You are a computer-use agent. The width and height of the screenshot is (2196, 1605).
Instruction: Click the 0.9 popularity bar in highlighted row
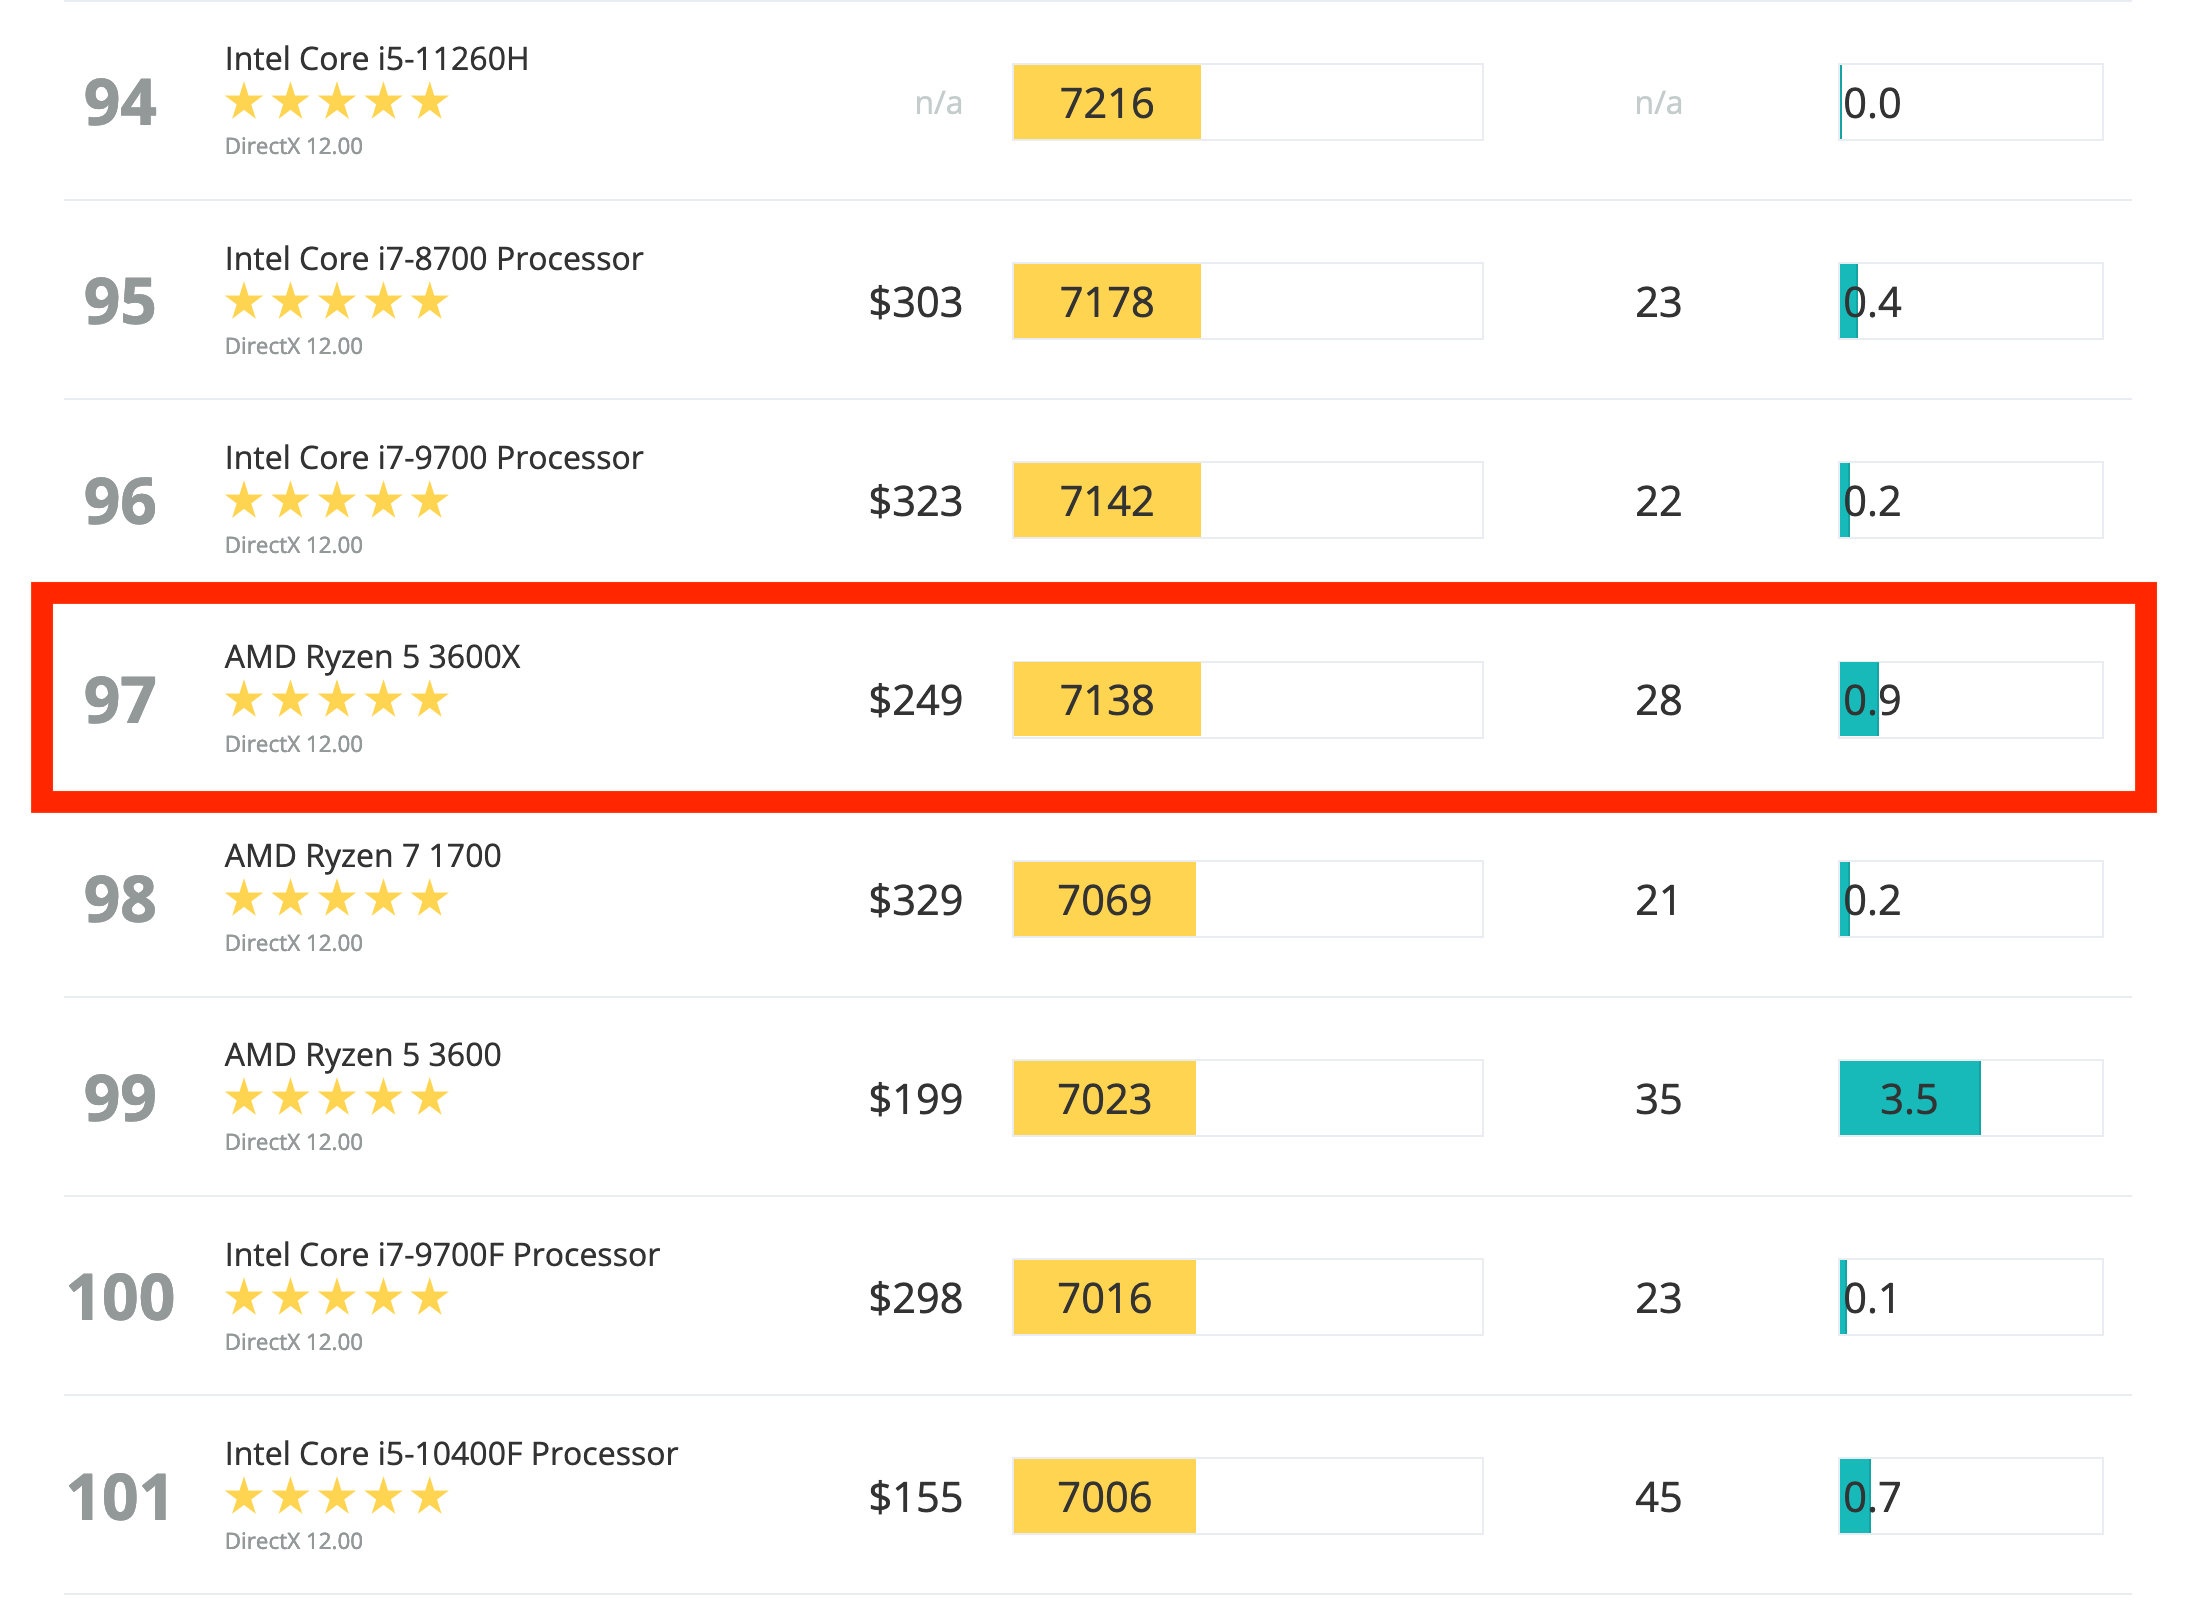point(1860,700)
